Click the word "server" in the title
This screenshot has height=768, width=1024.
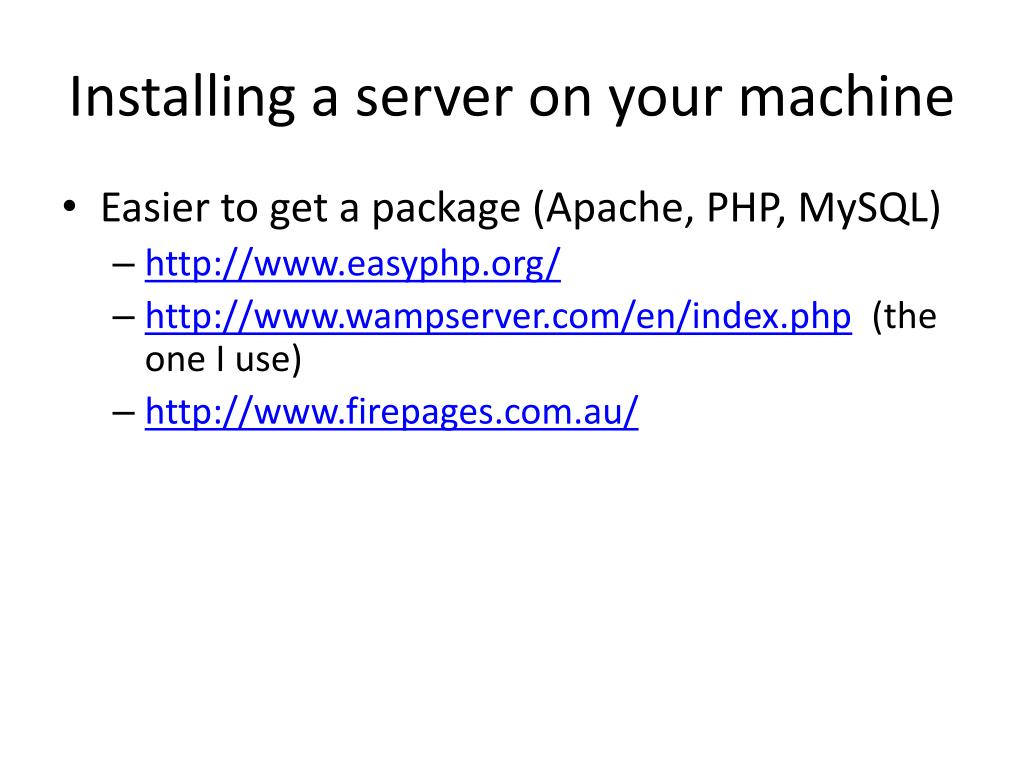434,99
